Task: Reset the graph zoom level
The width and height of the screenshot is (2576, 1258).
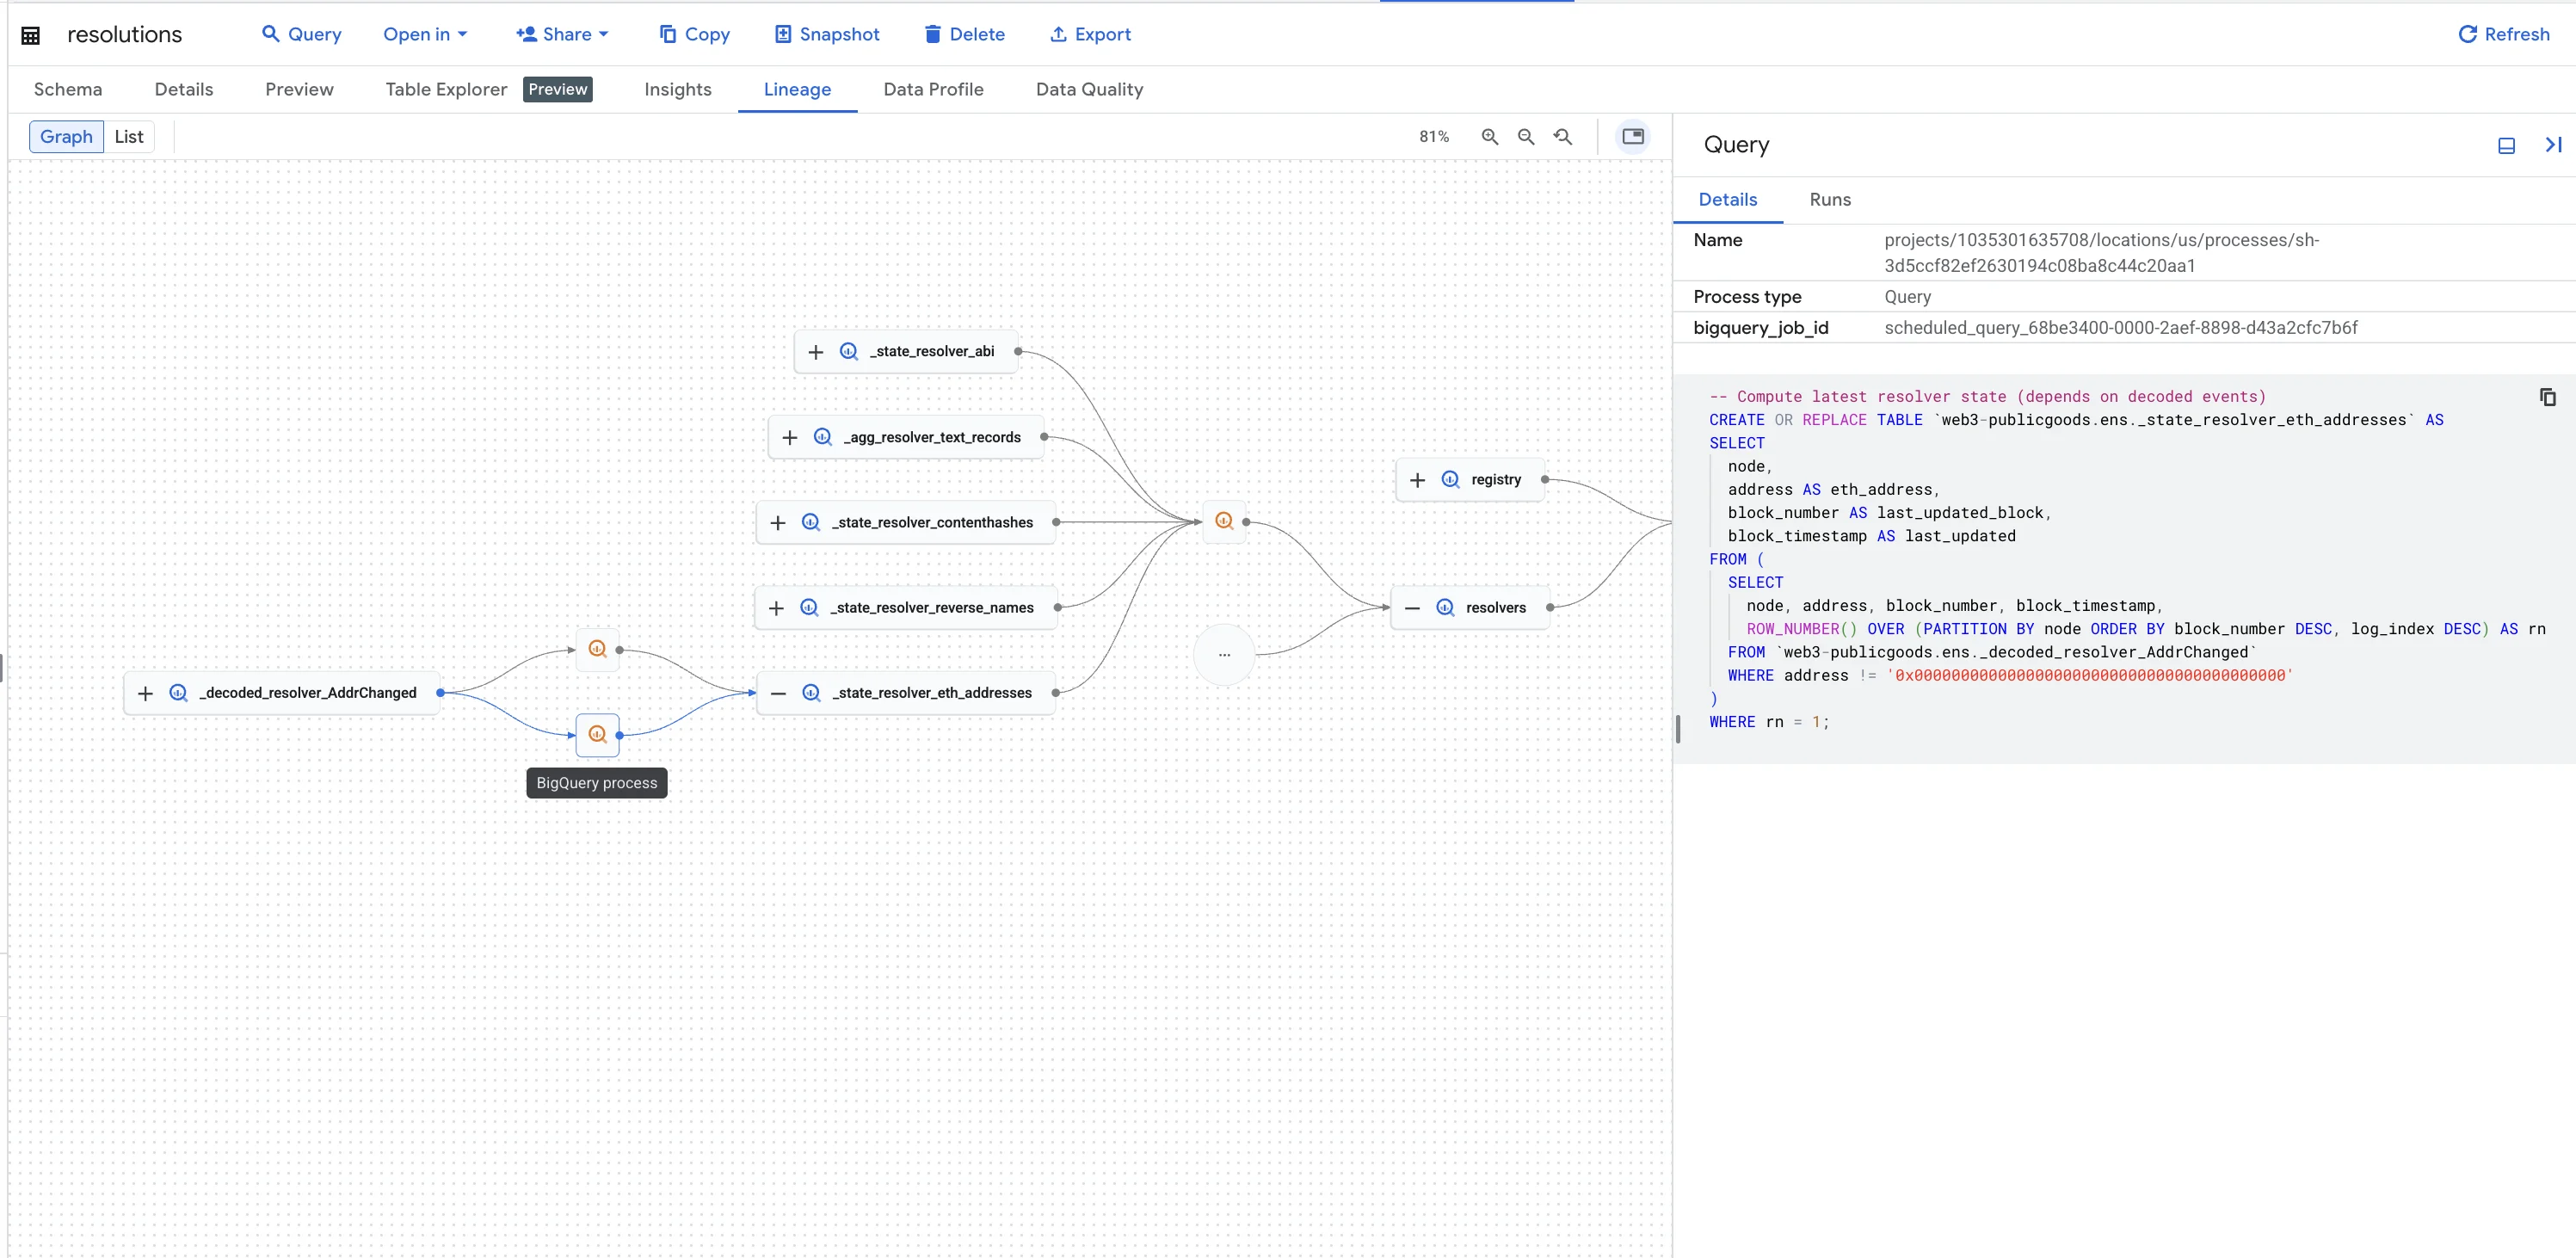Action: click(1563, 136)
